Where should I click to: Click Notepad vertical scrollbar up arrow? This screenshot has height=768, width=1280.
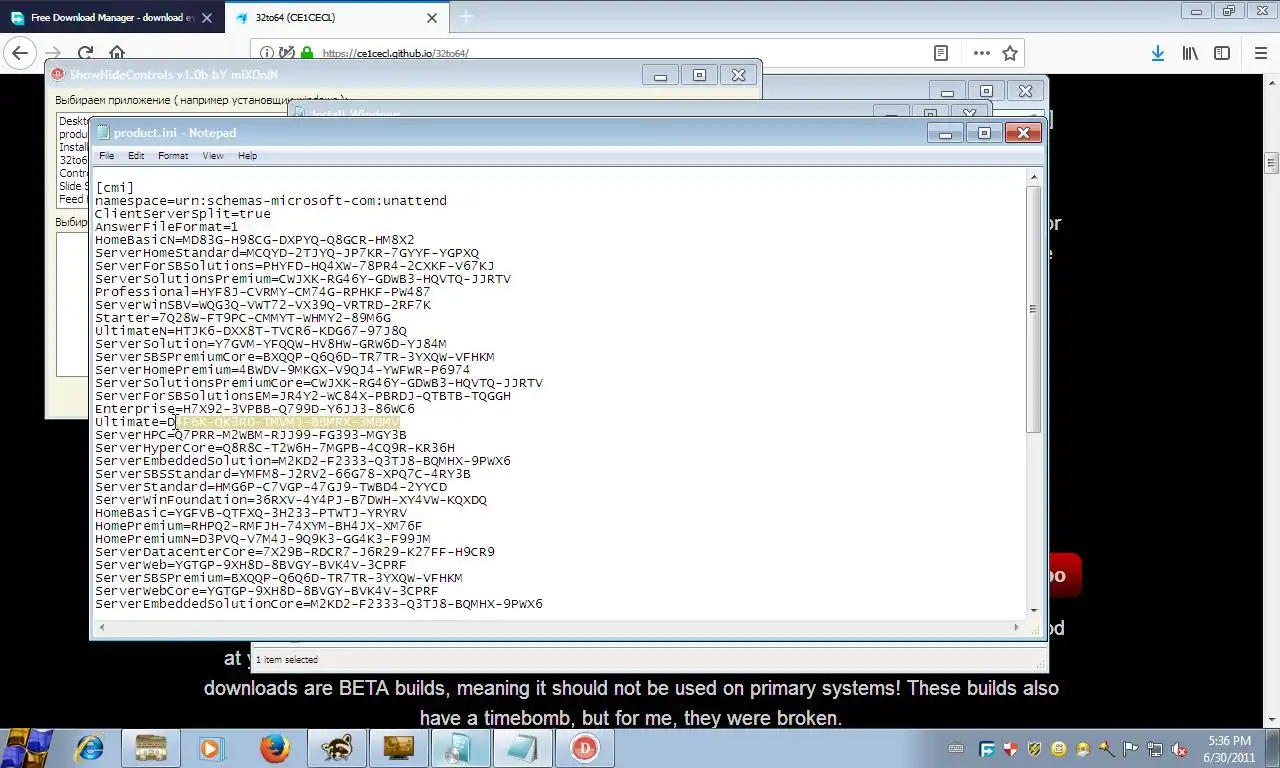(1033, 177)
